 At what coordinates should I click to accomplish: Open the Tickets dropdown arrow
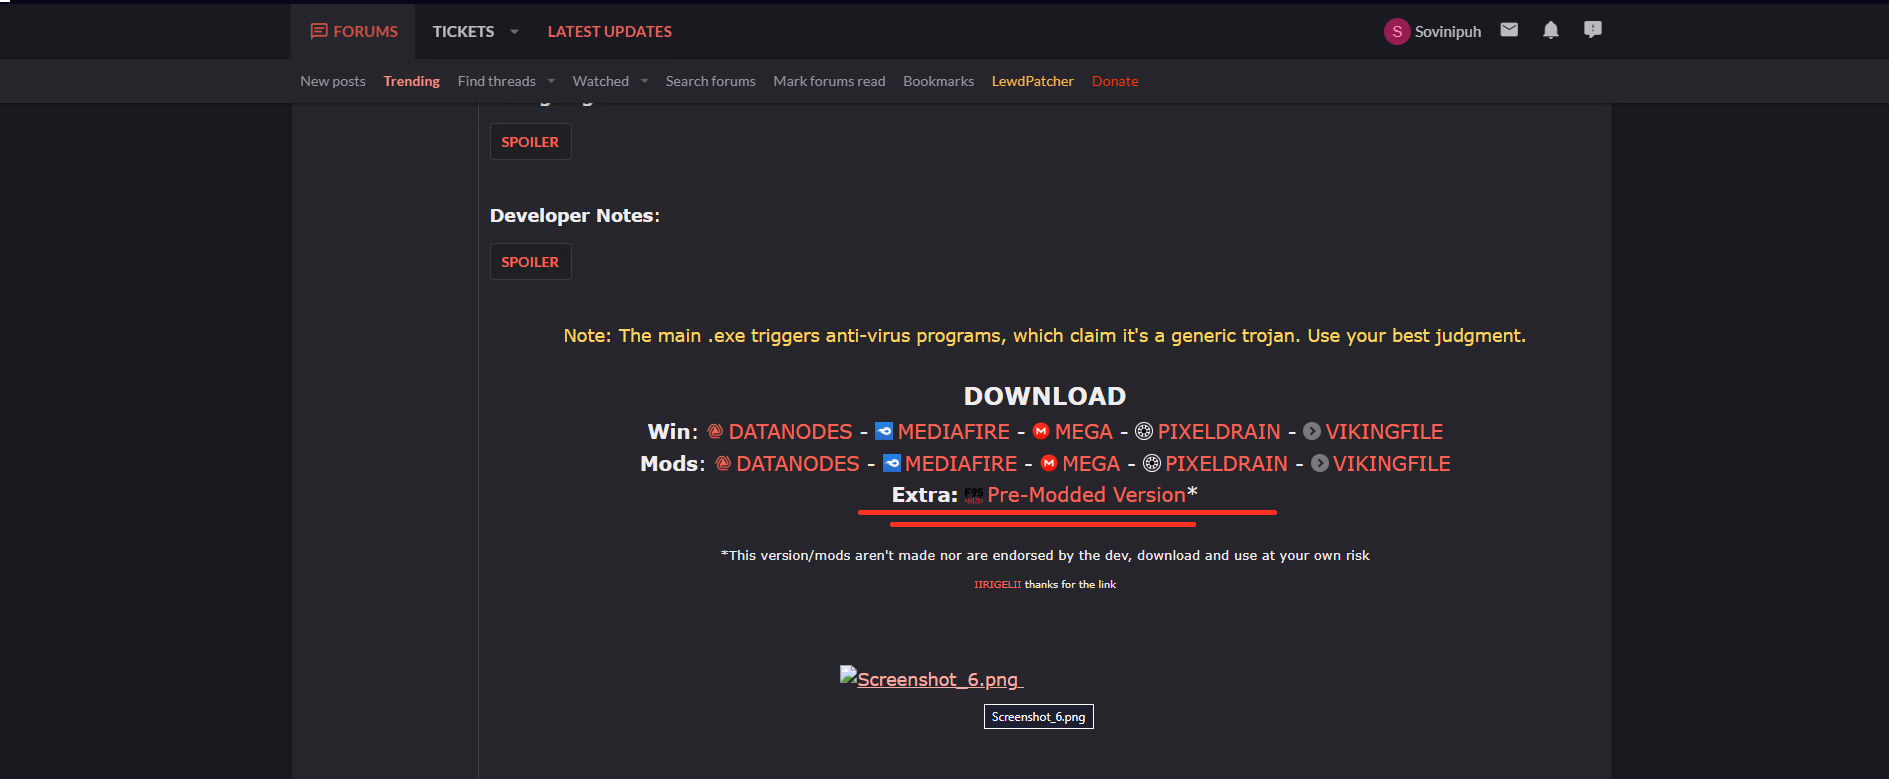pyautogui.click(x=514, y=32)
